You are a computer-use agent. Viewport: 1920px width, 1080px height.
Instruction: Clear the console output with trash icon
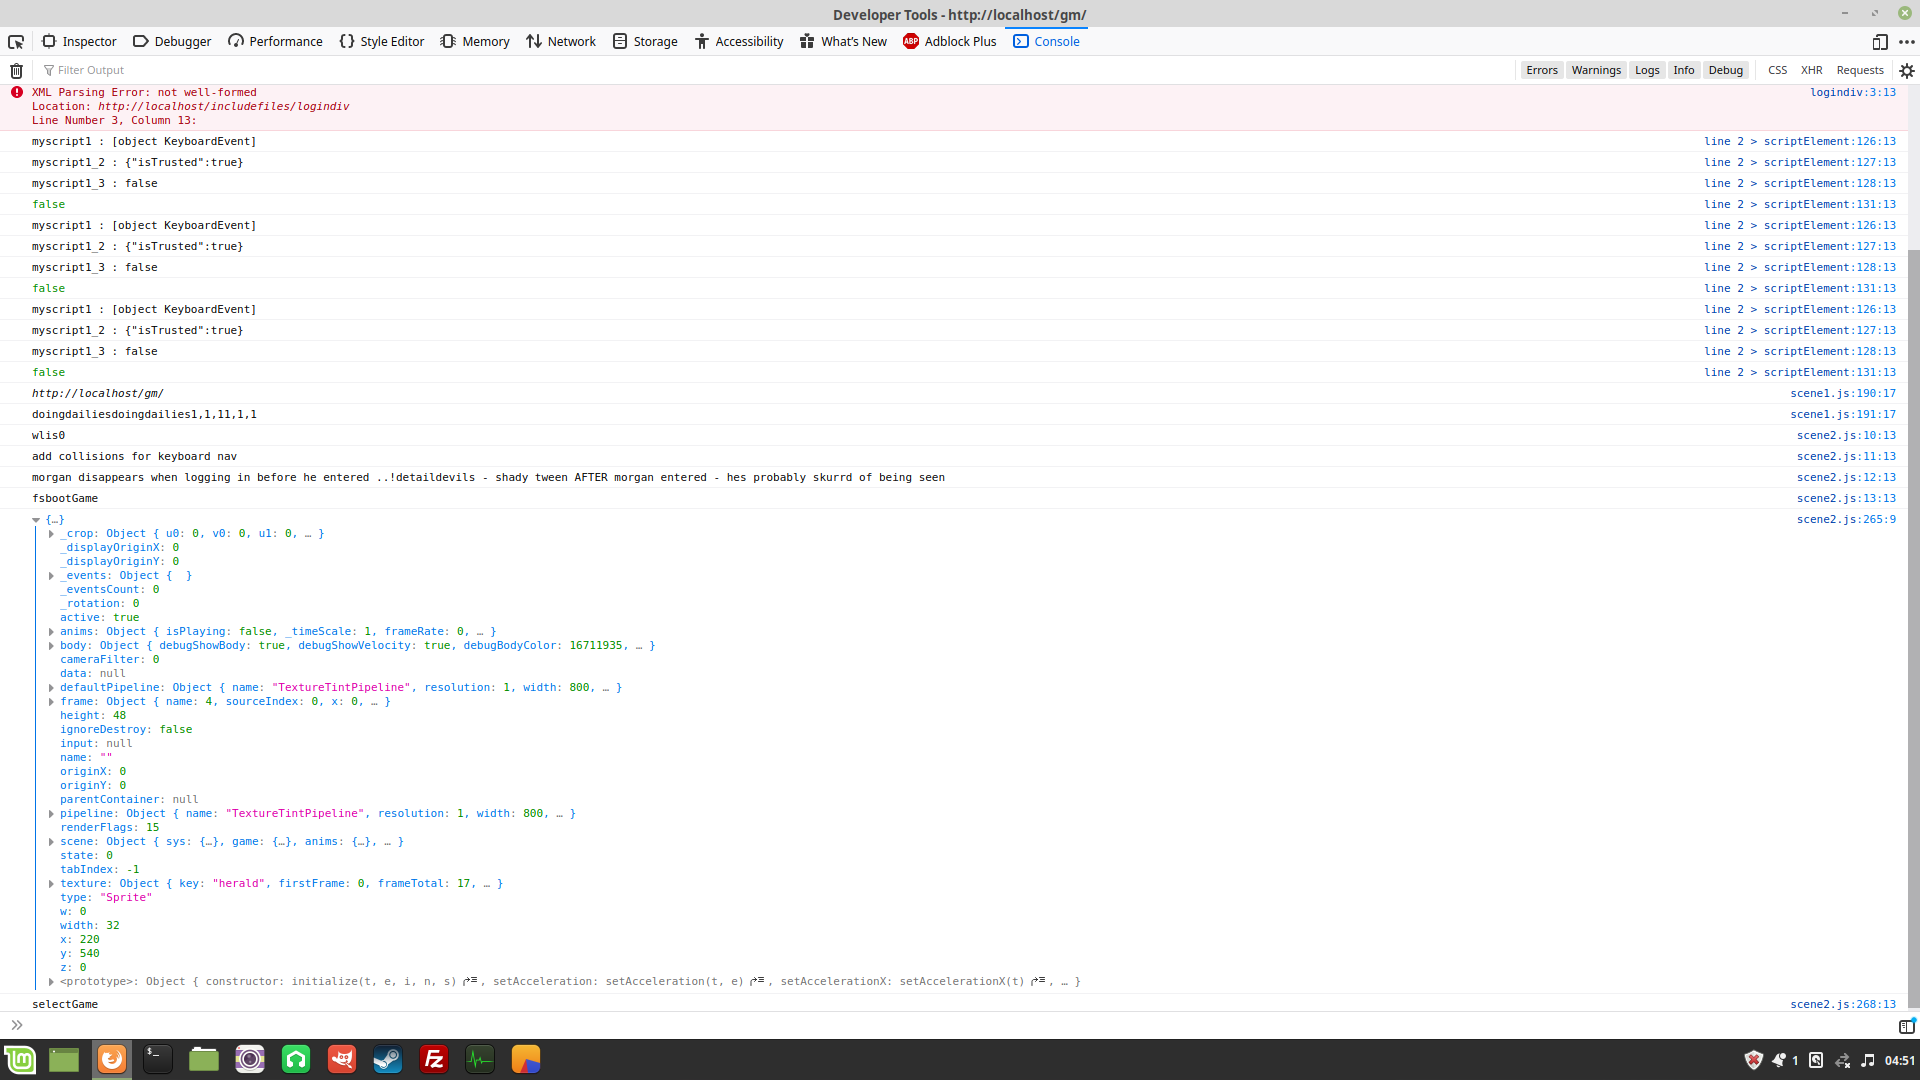15,70
